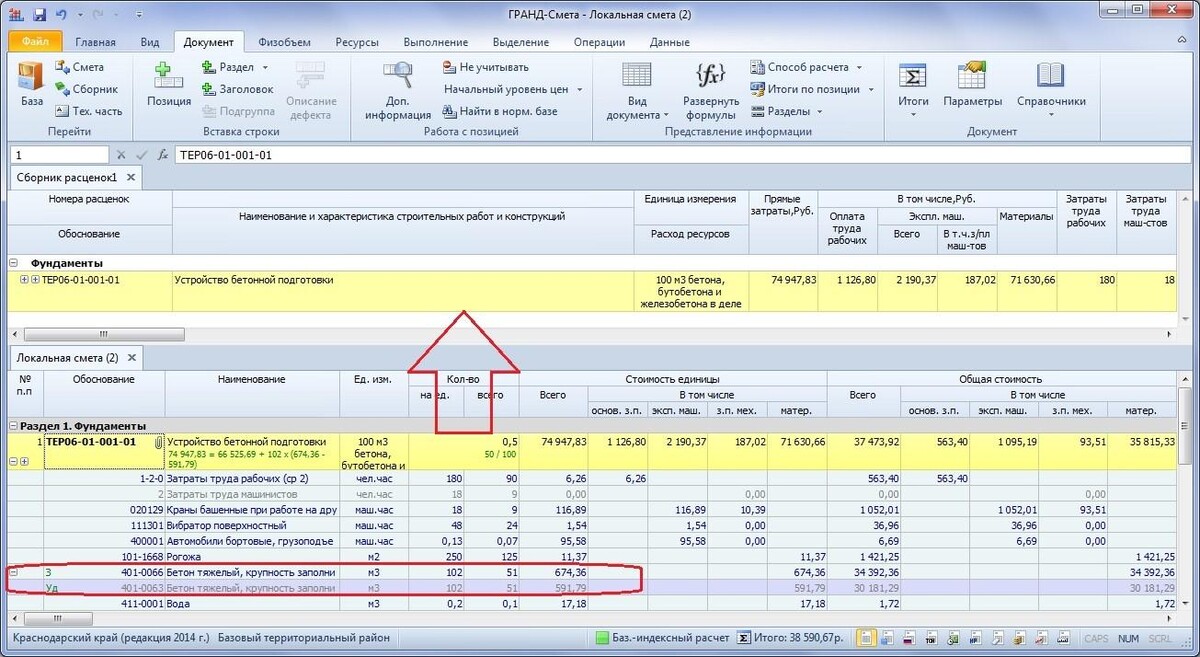Click the ТОИ icon in the status bar
The width and height of the screenshot is (1200, 657).
tap(929, 638)
